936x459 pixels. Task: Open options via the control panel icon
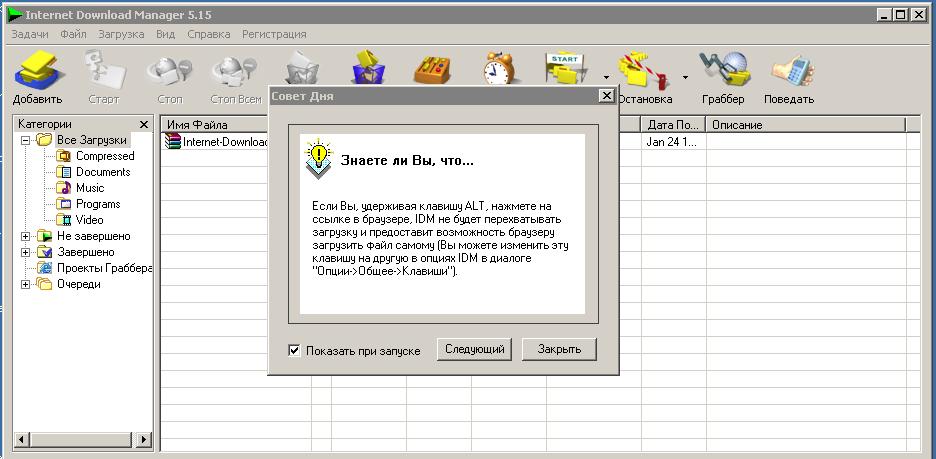432,69
